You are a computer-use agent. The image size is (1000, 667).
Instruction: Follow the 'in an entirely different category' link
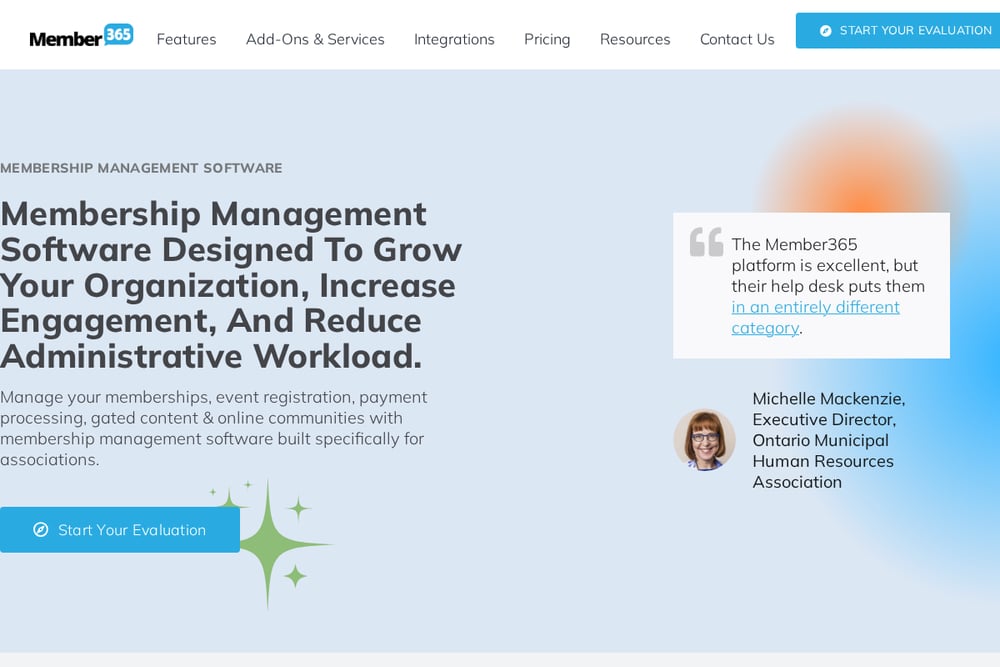pos(815,317)
